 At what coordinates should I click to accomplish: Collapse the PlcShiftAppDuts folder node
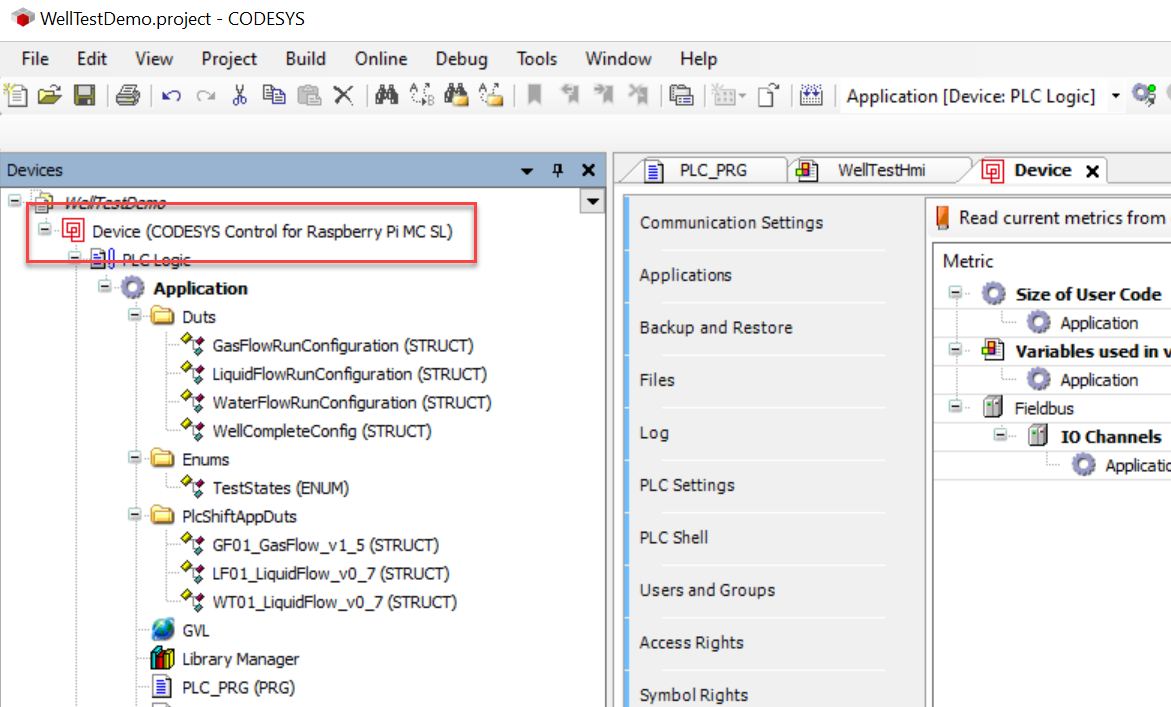(135, 516)
